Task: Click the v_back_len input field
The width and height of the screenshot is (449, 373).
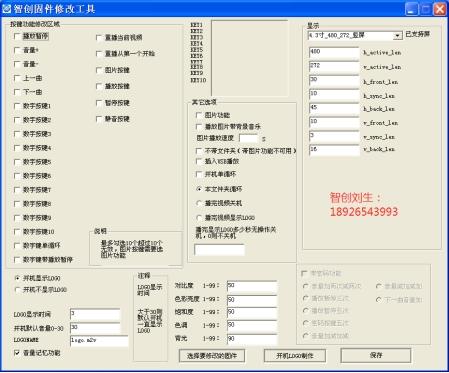Action: point(334,150)
